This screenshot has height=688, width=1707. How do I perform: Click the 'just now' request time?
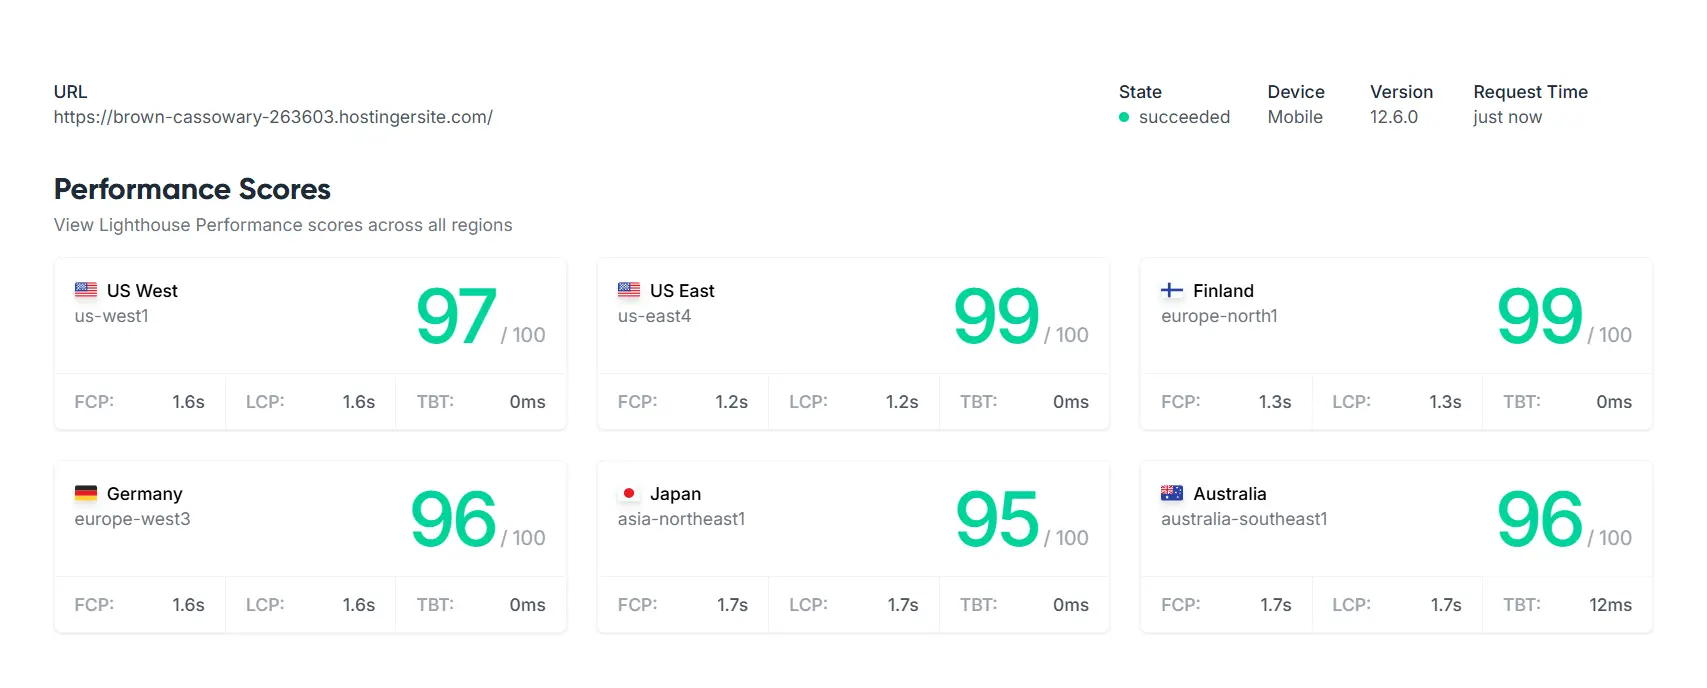click(1507, 117)
